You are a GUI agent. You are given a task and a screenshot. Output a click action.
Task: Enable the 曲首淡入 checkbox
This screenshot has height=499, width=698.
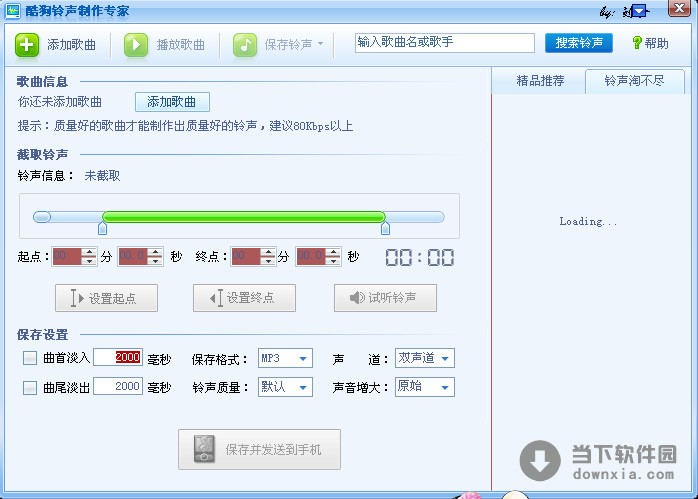30,358
